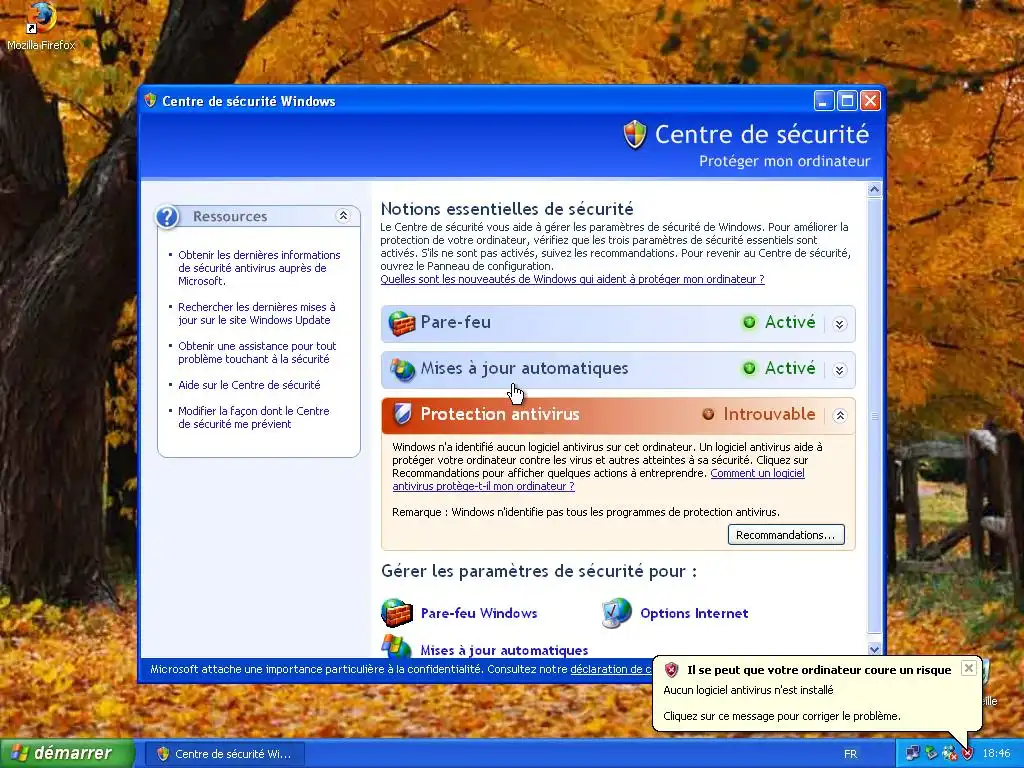Click the safely remove hardware tray icon

pyautogui.click(x=931, y=753)
